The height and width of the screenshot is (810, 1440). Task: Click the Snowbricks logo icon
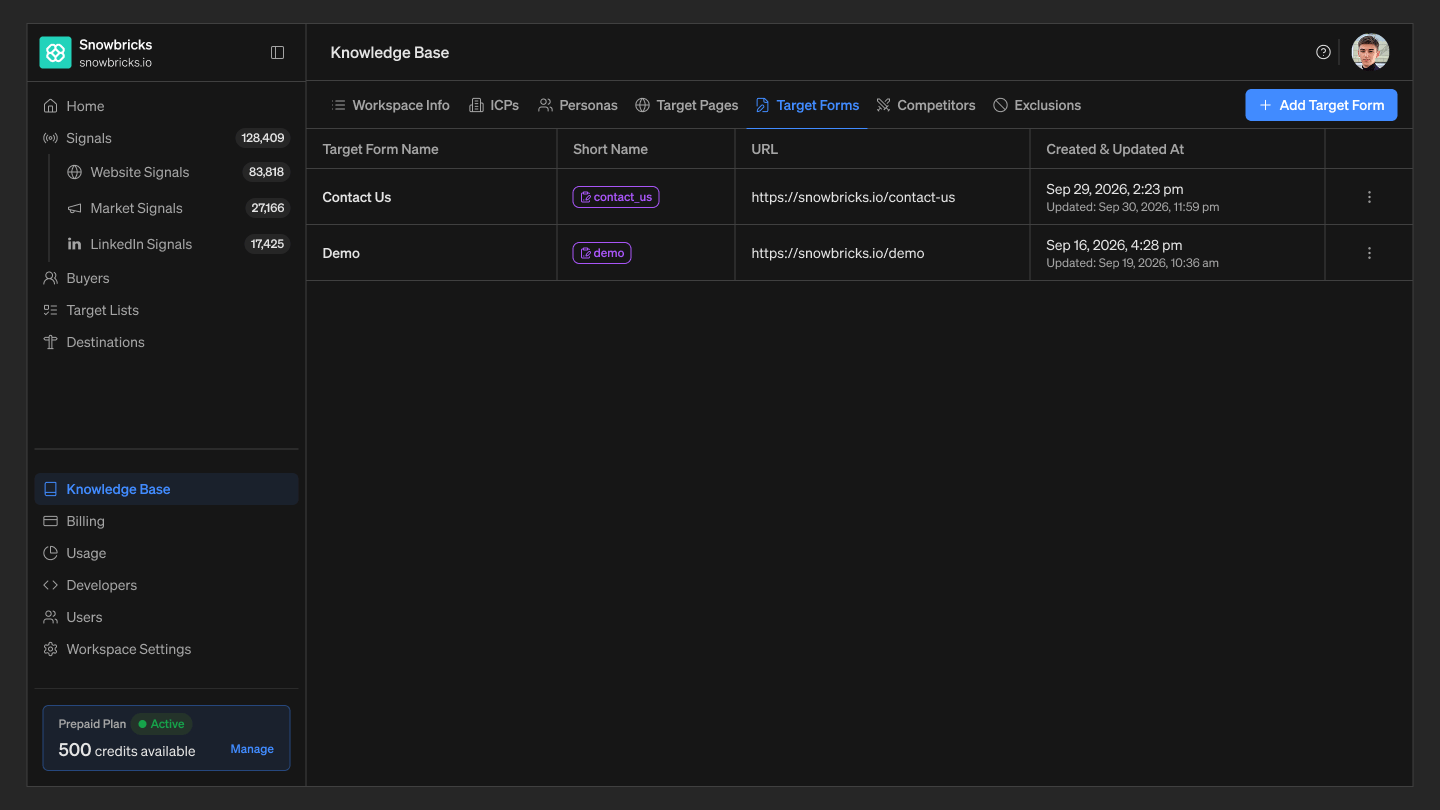coord(55,52)
